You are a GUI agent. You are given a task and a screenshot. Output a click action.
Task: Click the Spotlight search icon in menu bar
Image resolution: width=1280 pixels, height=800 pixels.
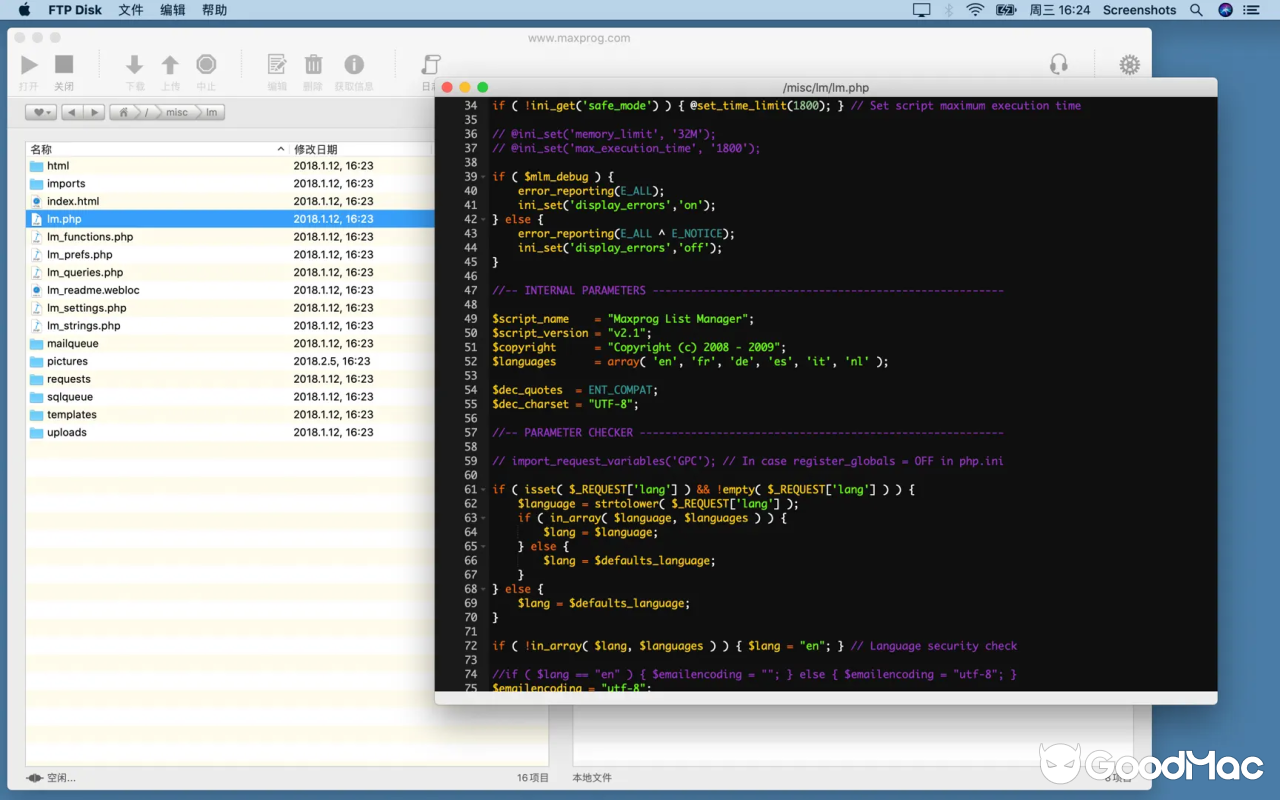(x=1196, y=10)
